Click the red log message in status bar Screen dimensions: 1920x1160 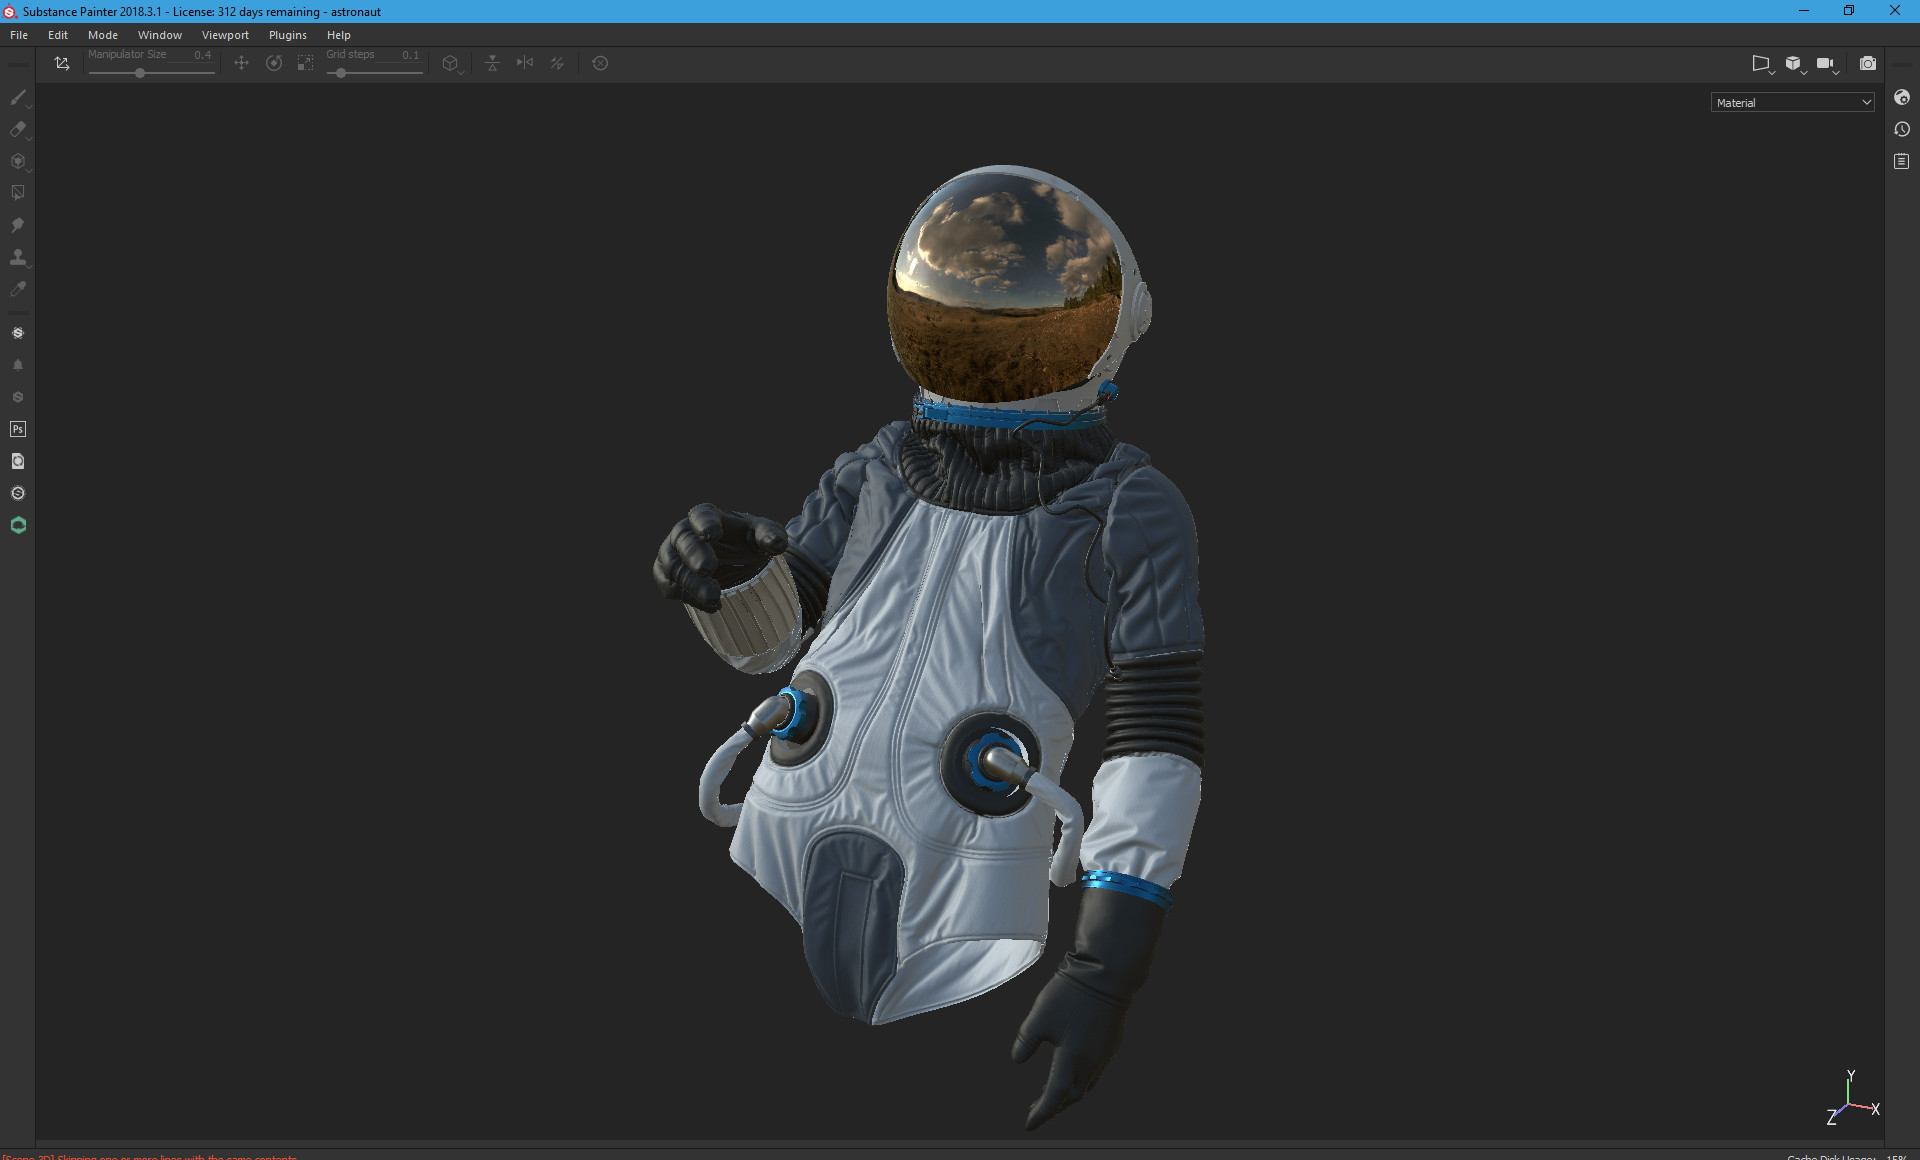(x=150, y=1156)
